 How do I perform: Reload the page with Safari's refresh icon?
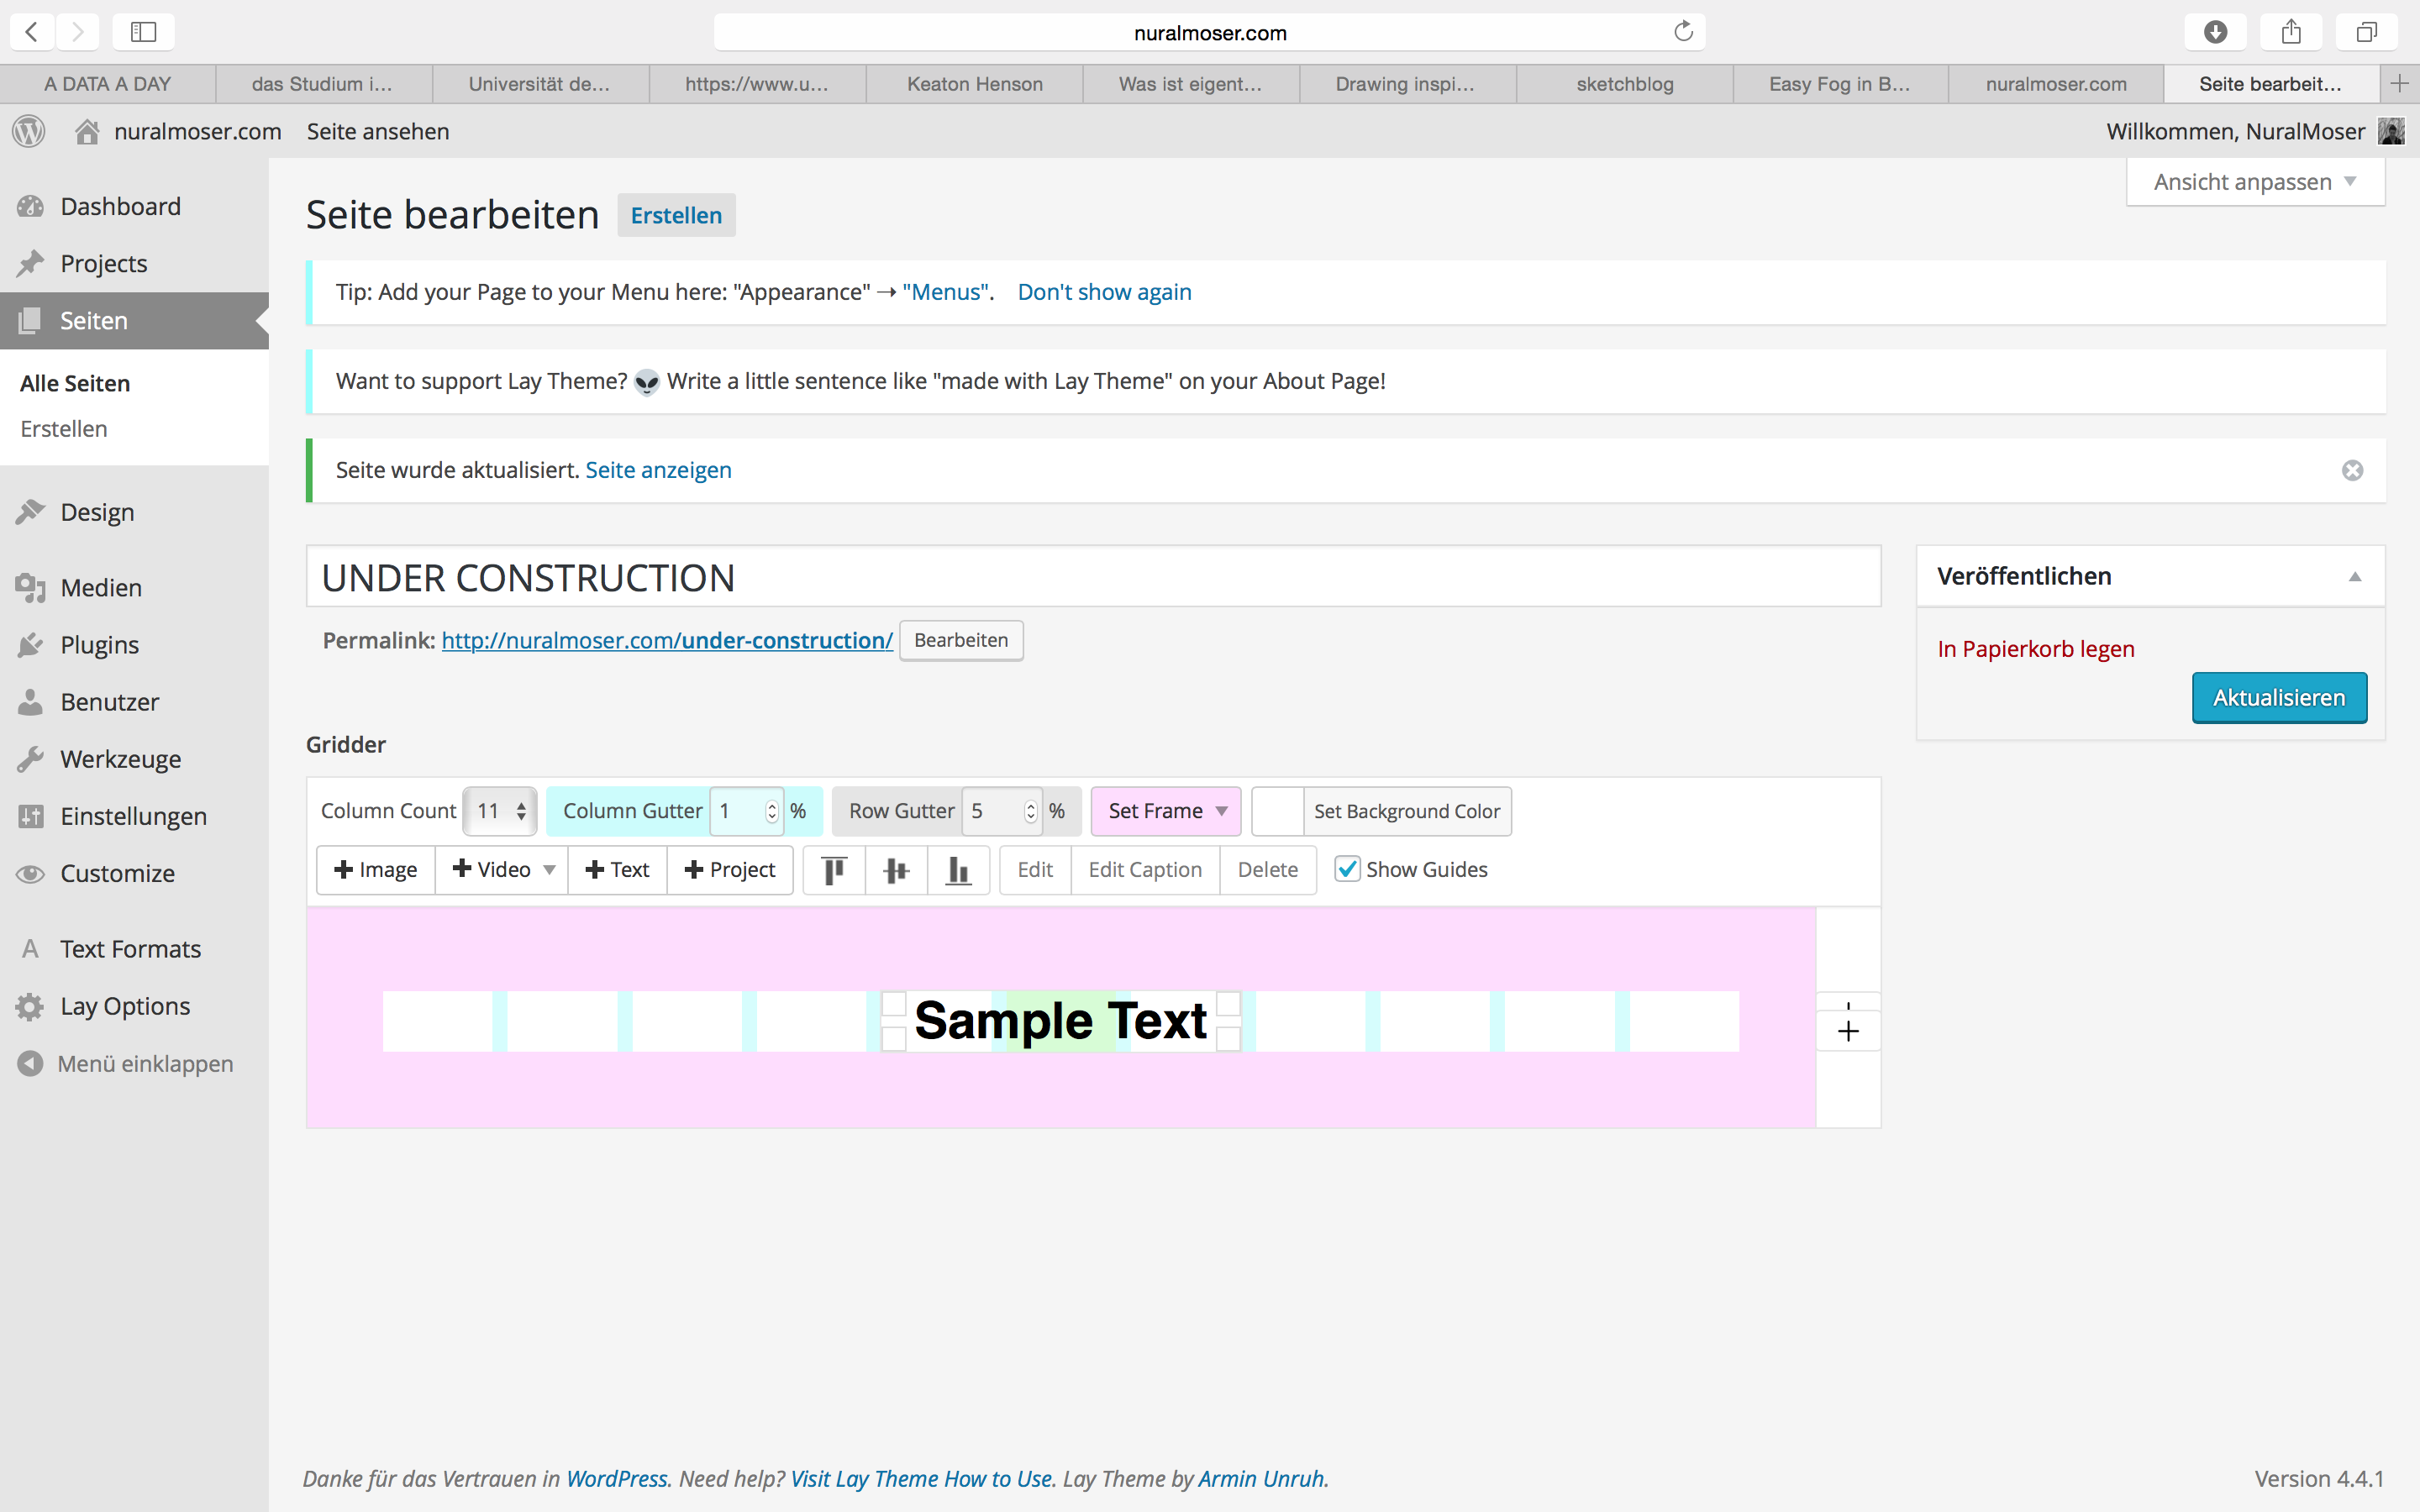pos(1683,32)
